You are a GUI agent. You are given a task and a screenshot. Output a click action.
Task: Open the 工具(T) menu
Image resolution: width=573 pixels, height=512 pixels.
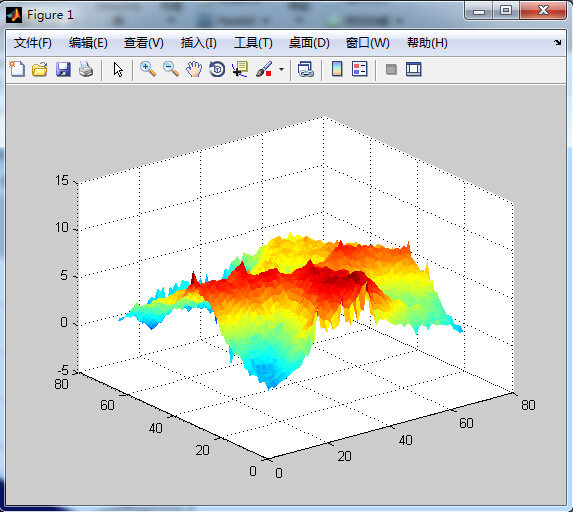[x=253, y=43]
